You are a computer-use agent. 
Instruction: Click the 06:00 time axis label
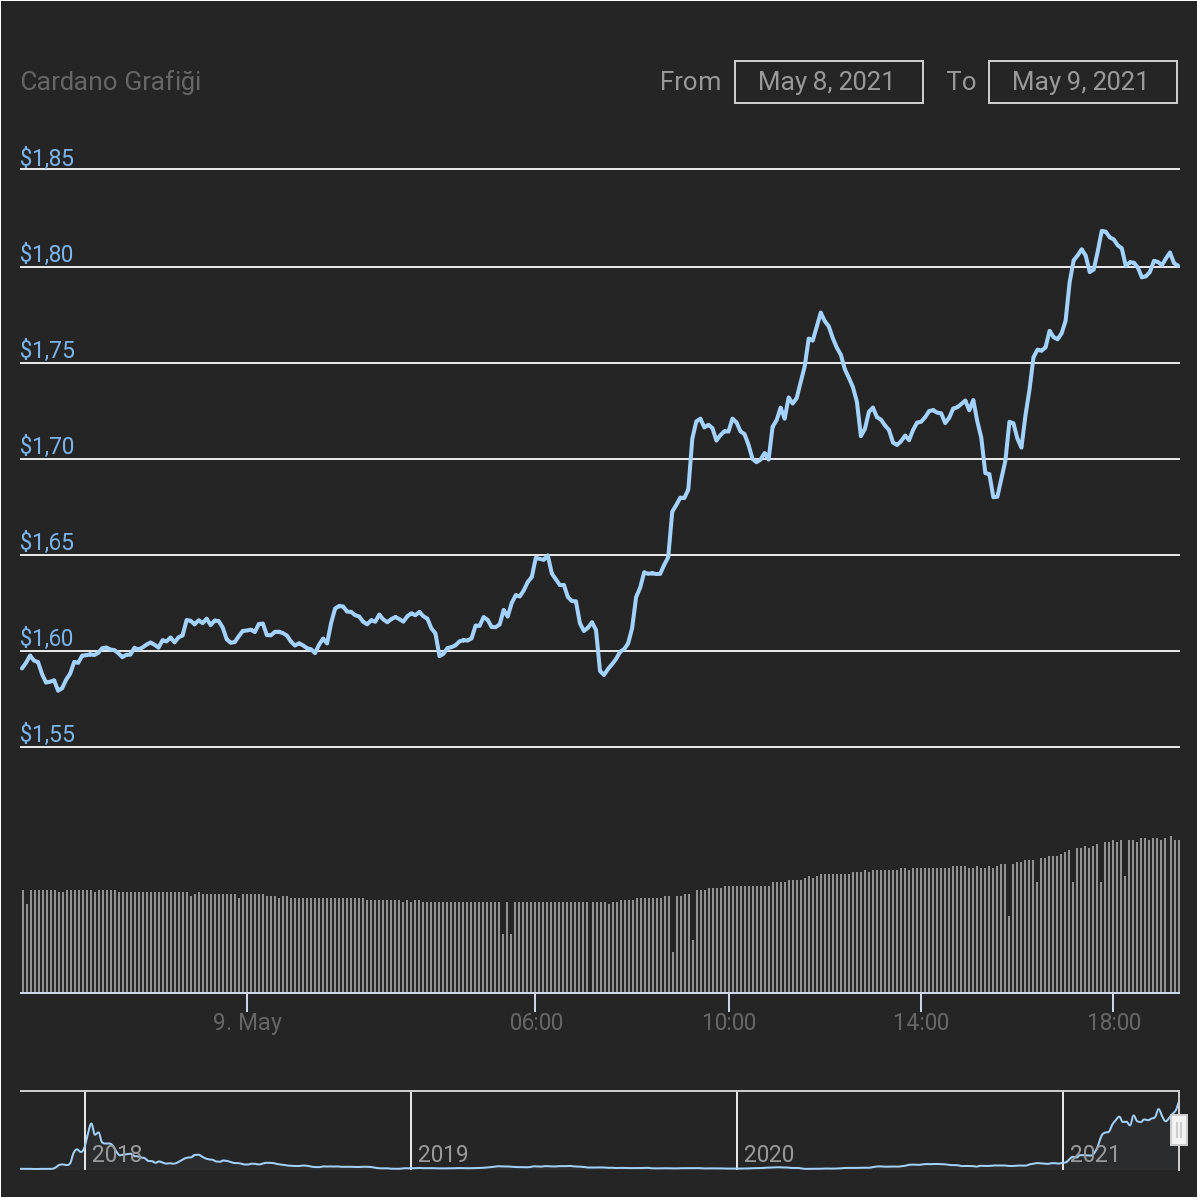536,1022
